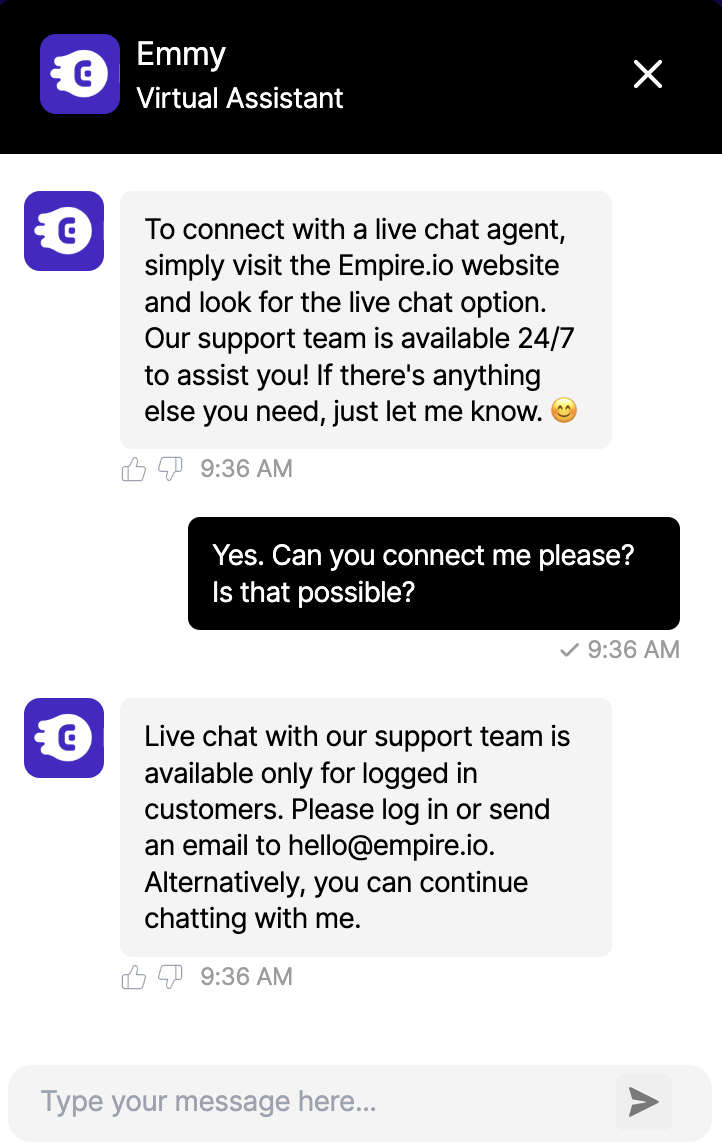Click the 'To connect with a live chat agent' message
Image resolution: width=722 pixels, height=1144 pixels.
(x=365, y=320)
